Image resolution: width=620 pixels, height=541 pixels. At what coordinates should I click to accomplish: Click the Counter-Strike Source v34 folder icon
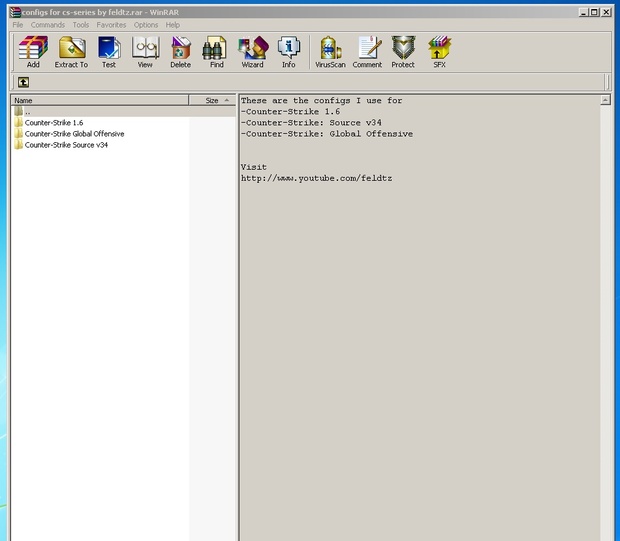(x=18, y=144)
